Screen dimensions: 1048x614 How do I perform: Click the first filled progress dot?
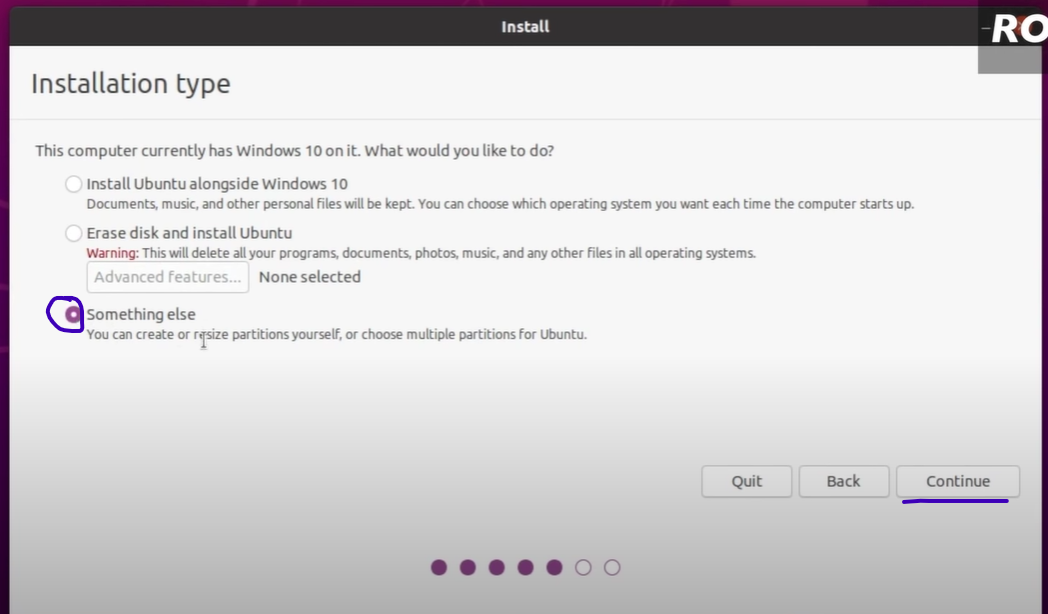(439, 567)
